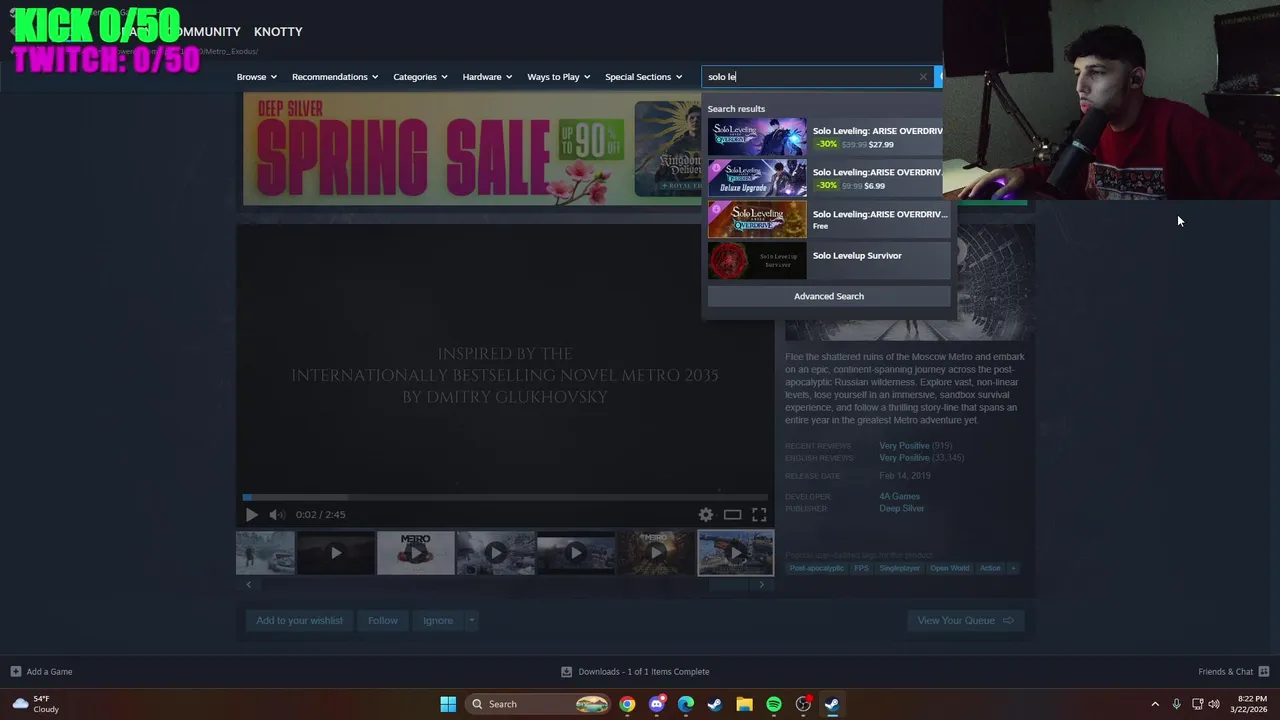1280x720 pixels.
Task: Open Friends & Chat
Action: point(1233,672)
